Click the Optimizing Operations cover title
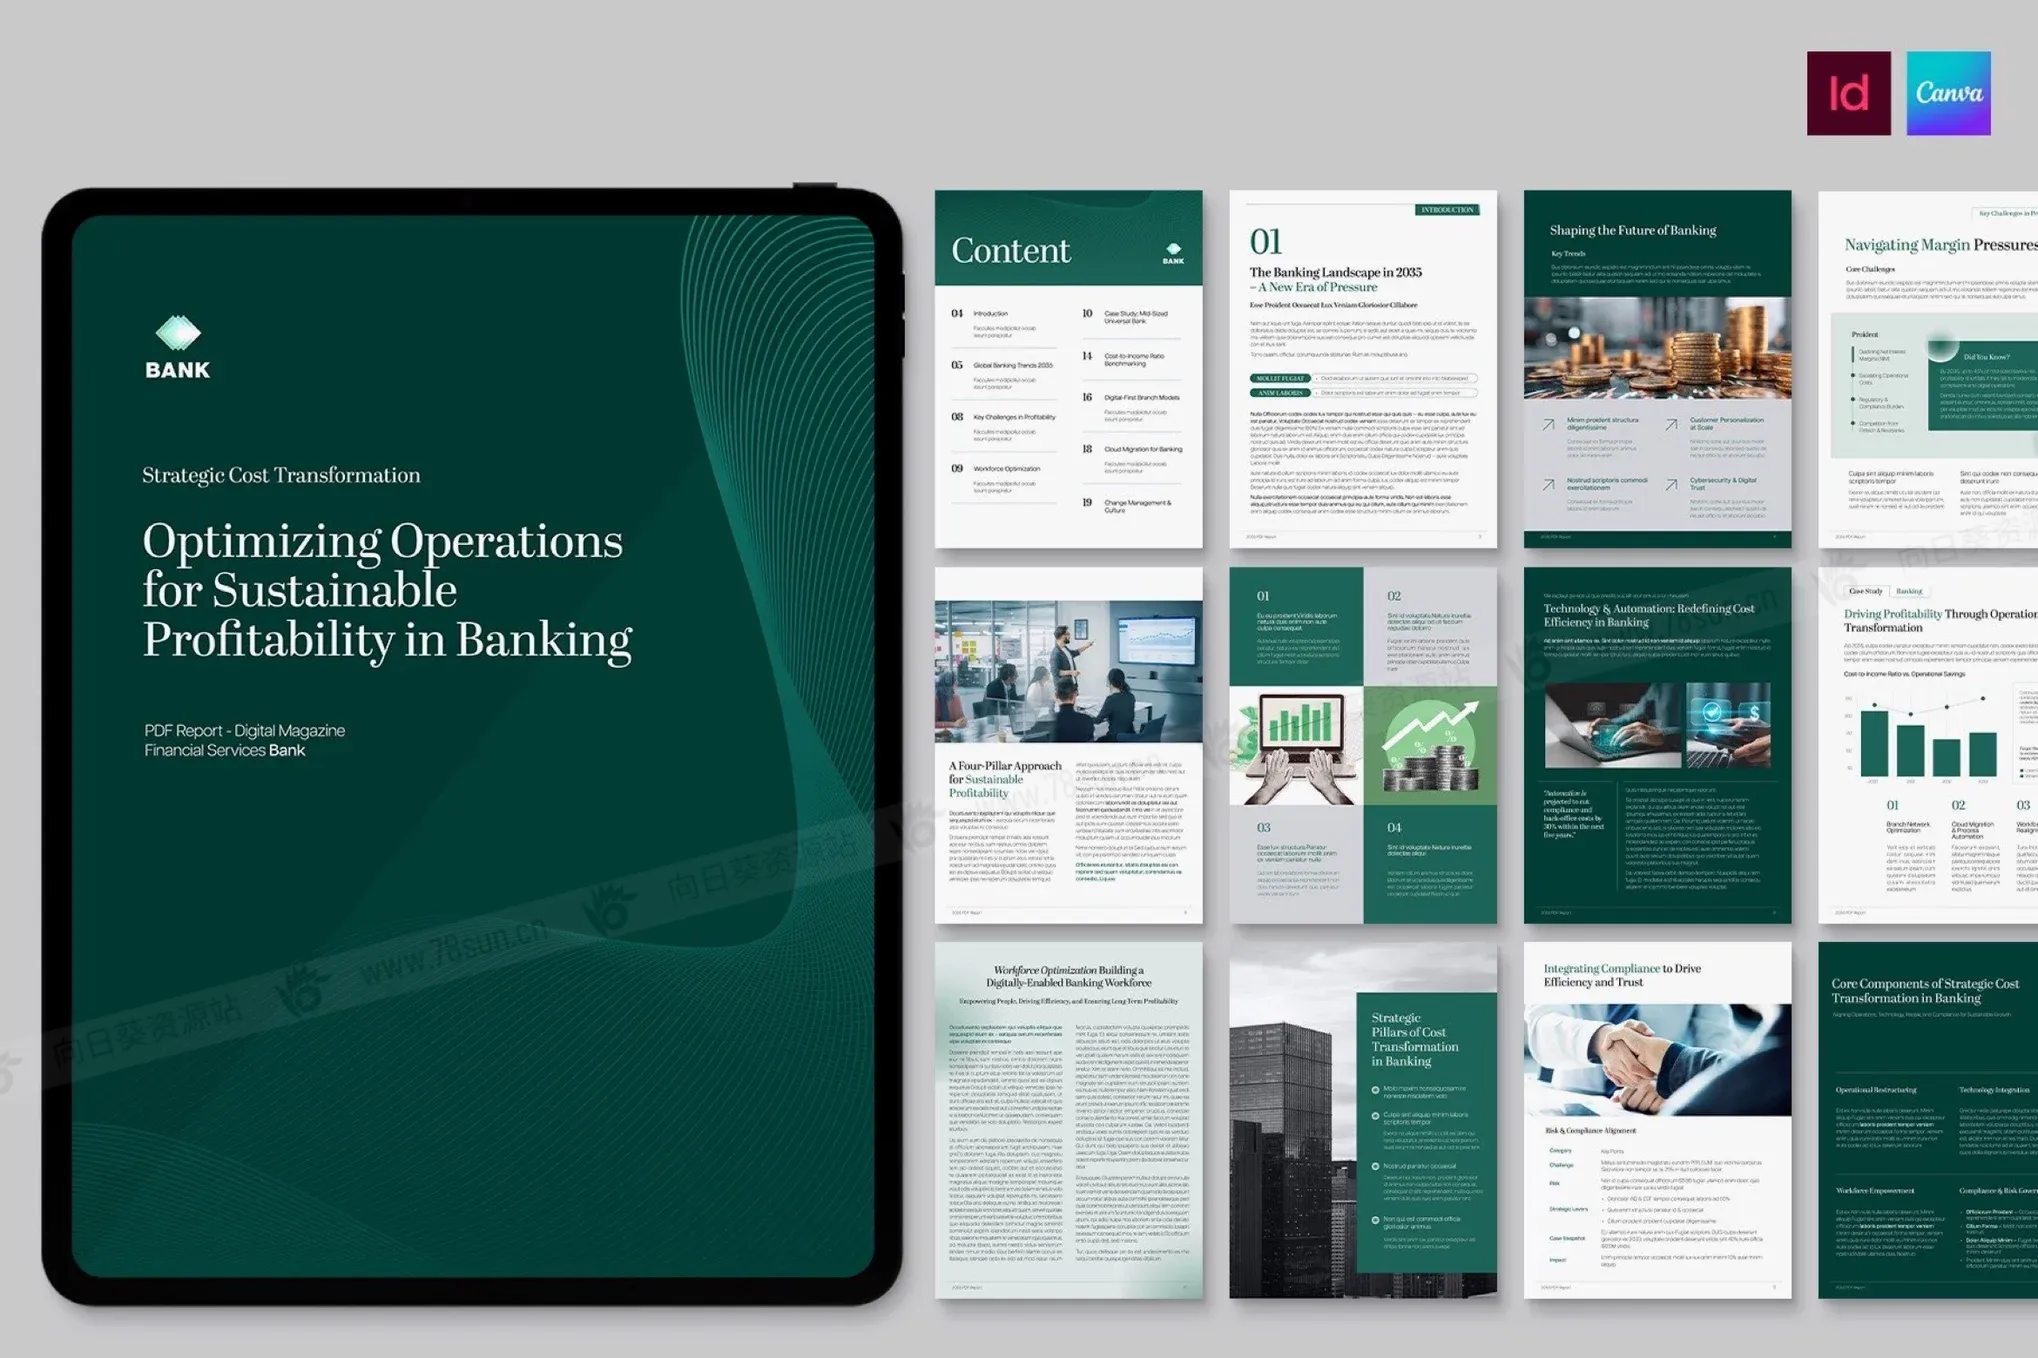 click(x=386, y=590)
